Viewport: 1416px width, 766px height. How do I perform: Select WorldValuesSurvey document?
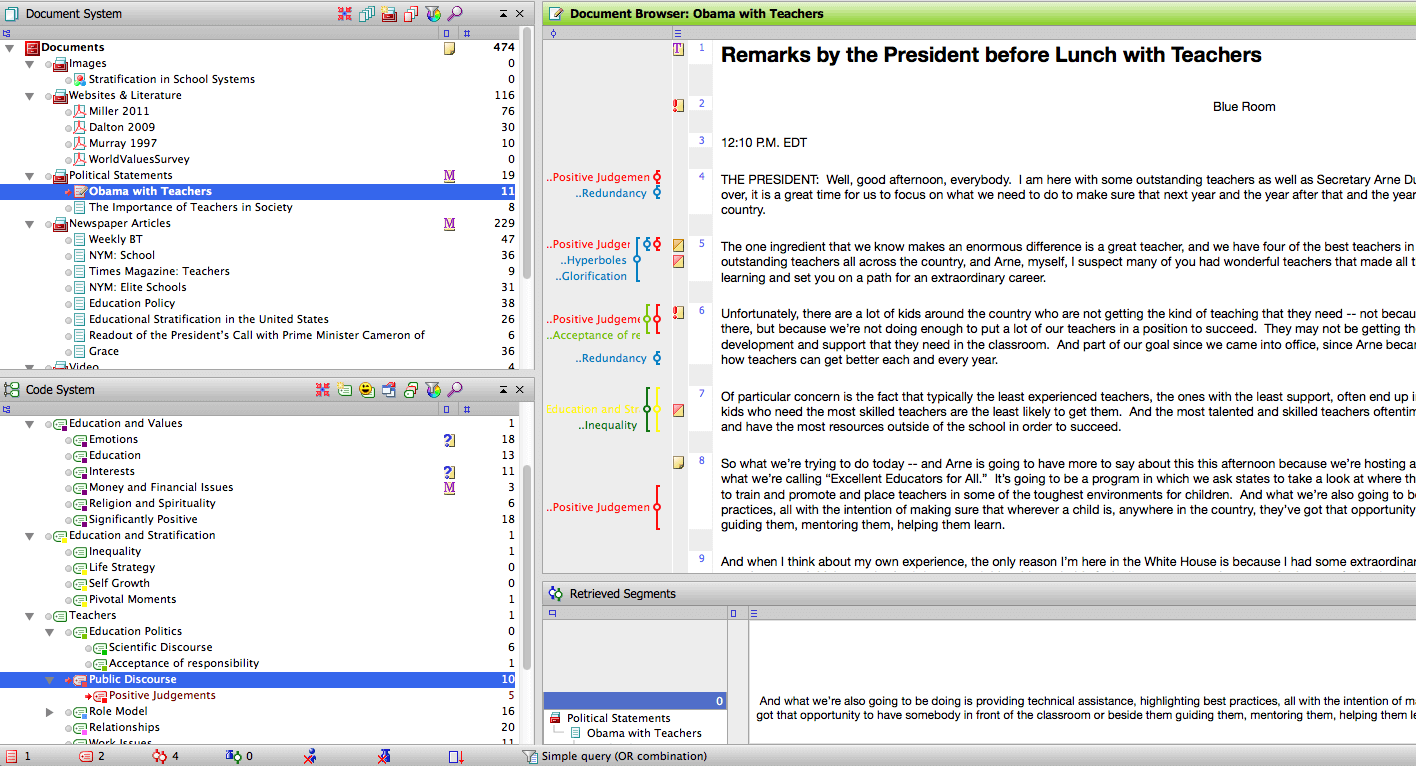tap(139, 159)
